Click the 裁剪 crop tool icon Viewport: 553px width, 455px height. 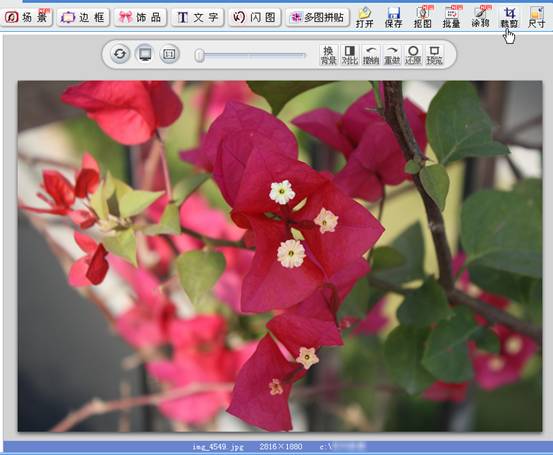(x=509, y=18)
